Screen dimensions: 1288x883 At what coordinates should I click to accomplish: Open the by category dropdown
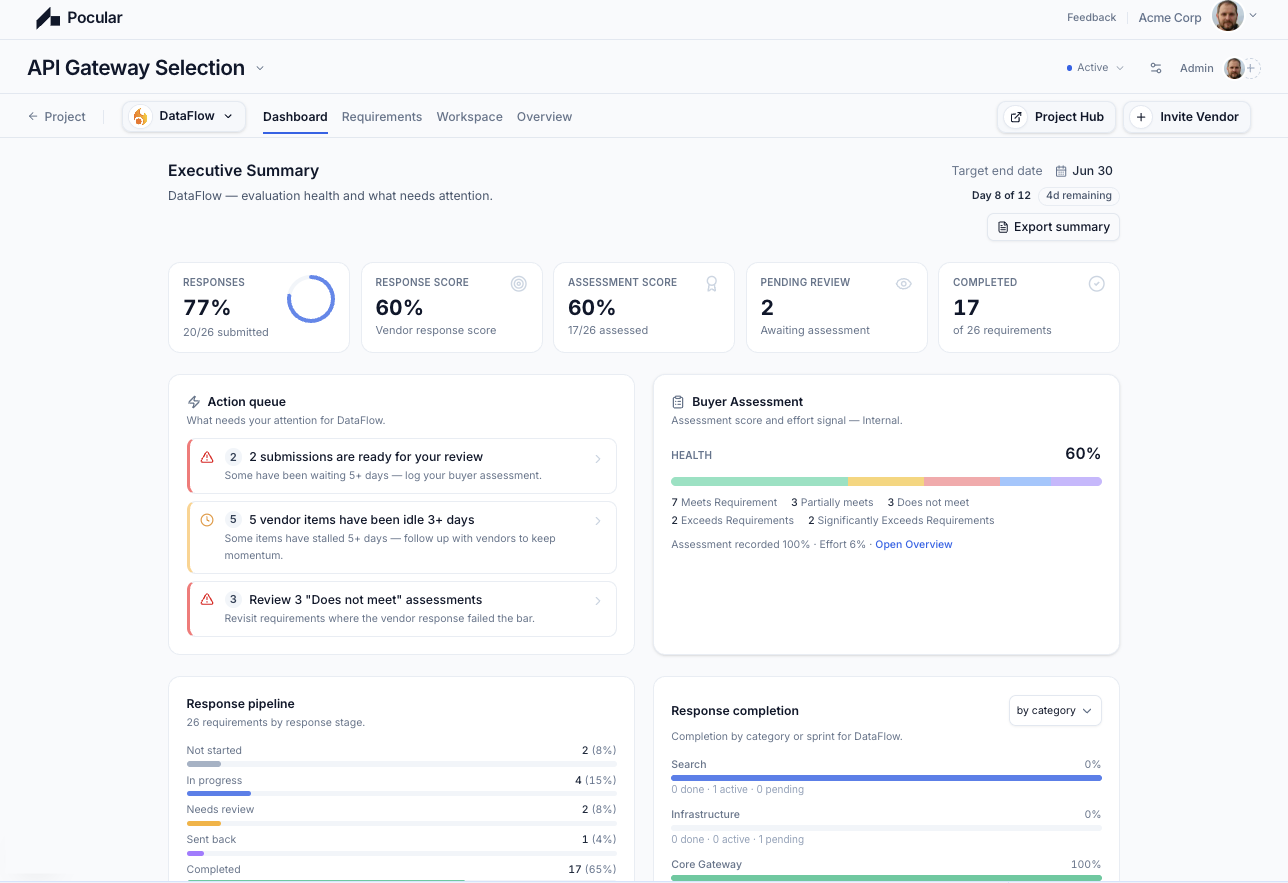click(1055, 711)
